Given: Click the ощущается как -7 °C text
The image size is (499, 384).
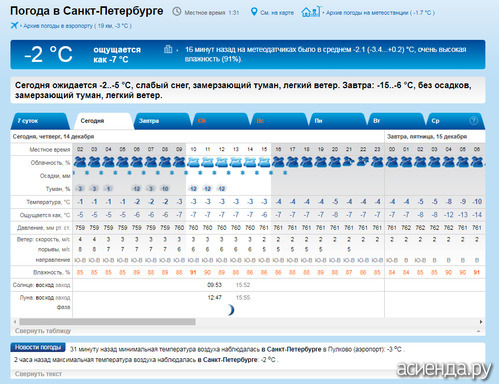Looking at the screenshot, I should (117, 54).
